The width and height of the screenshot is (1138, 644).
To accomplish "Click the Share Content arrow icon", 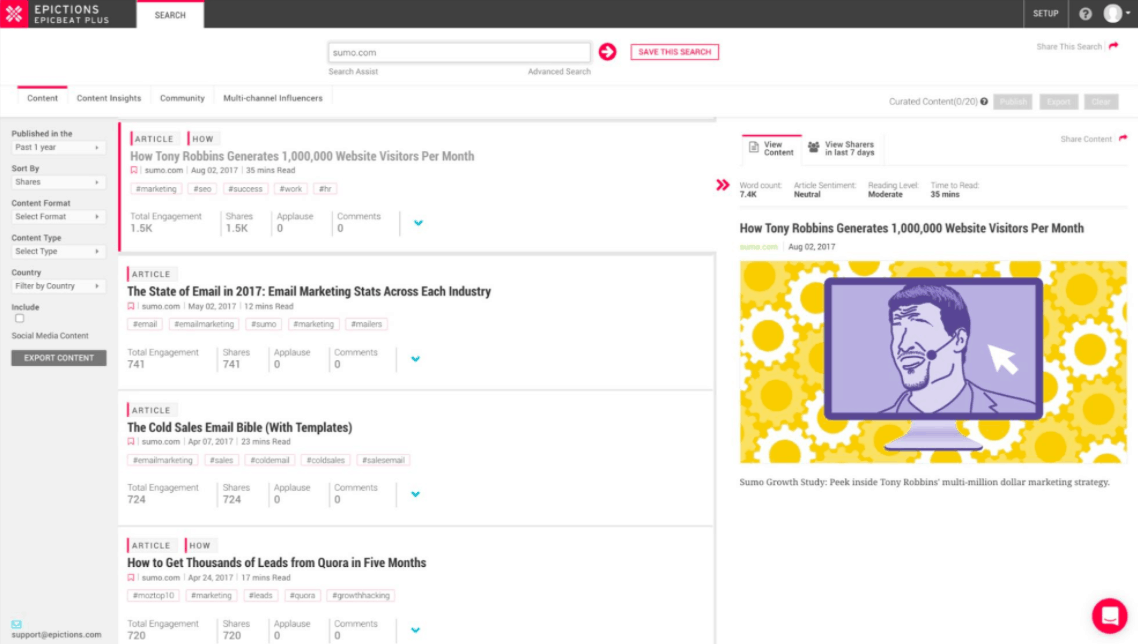I will [x=1123, y=138].
